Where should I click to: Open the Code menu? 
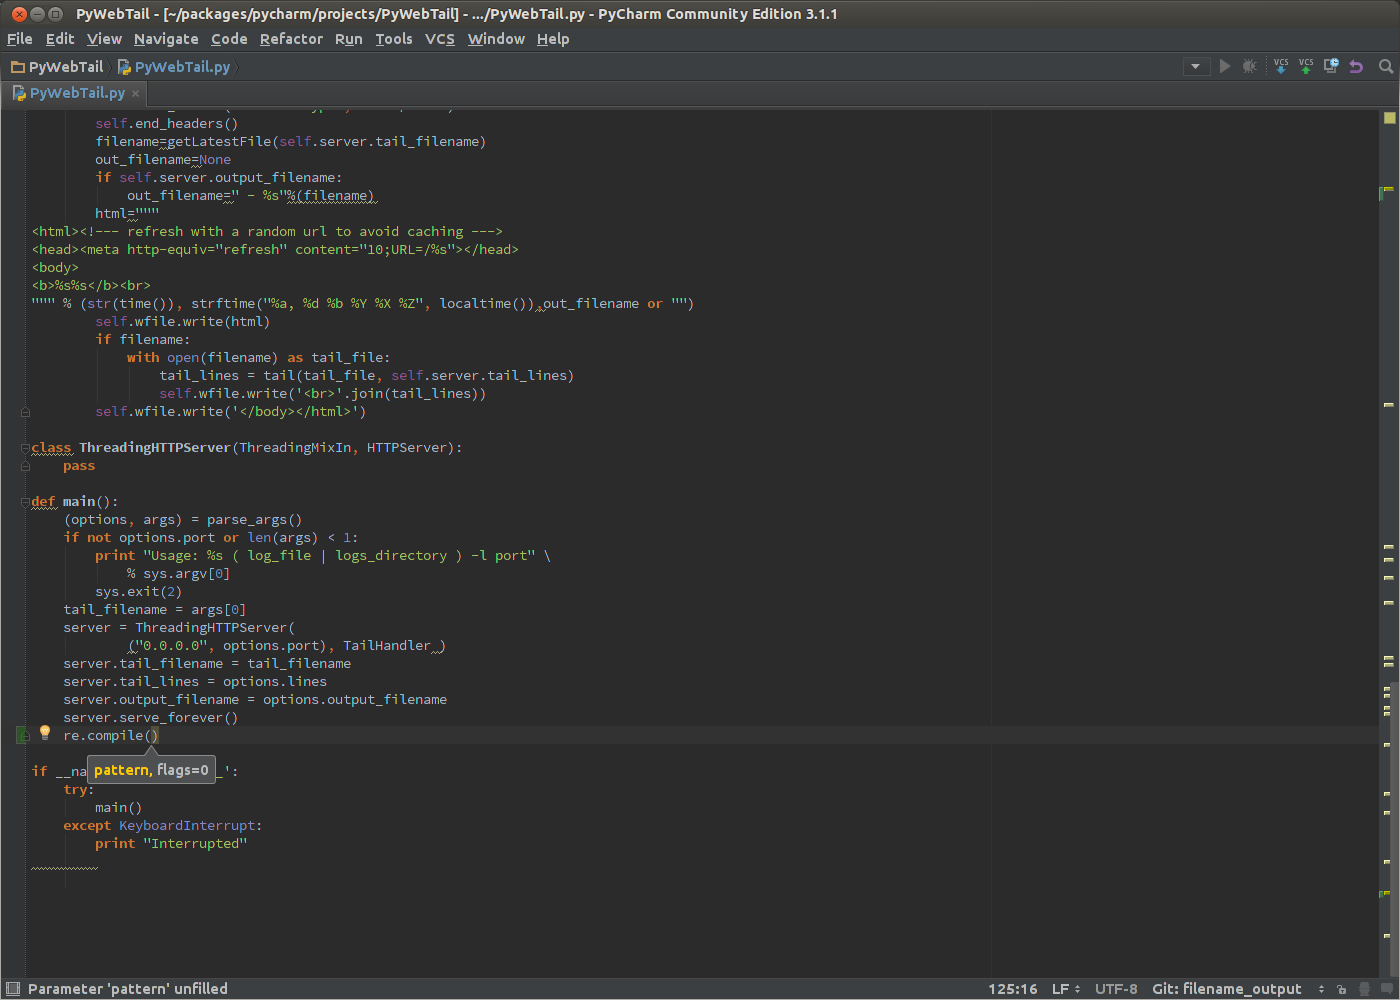pos(229,39)
